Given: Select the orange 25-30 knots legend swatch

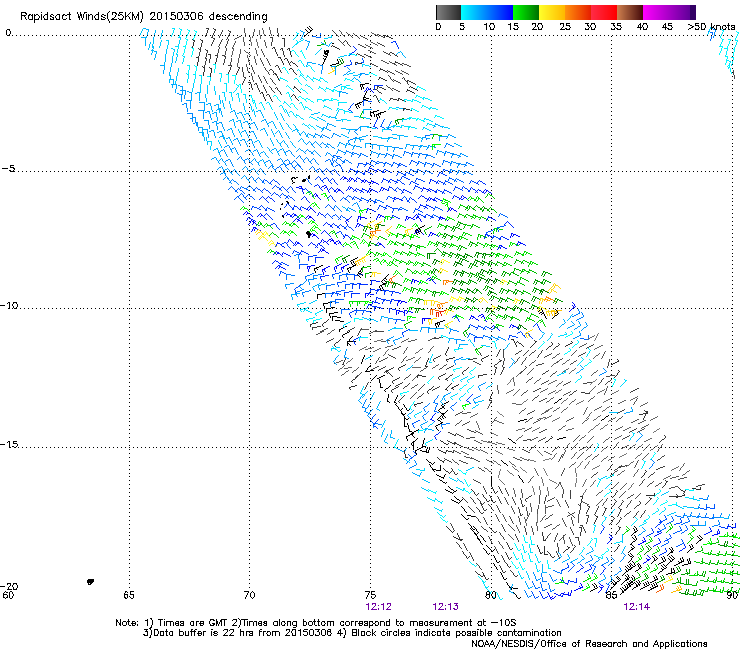Looking at the screenshot, I should coord(578,12).
